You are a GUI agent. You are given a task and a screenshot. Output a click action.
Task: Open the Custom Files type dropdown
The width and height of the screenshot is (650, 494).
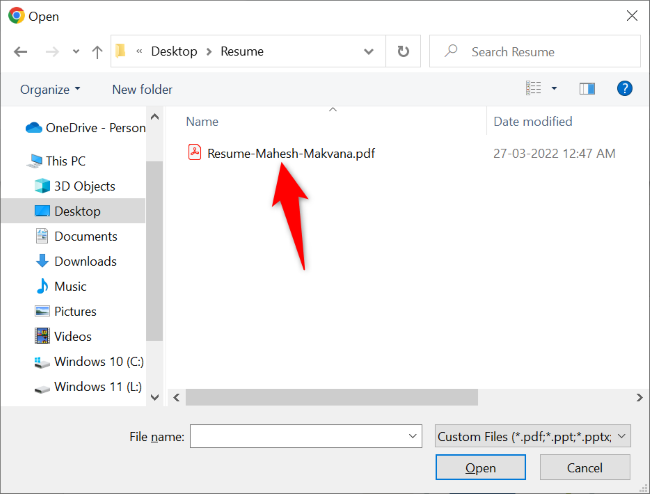(533, 436)
